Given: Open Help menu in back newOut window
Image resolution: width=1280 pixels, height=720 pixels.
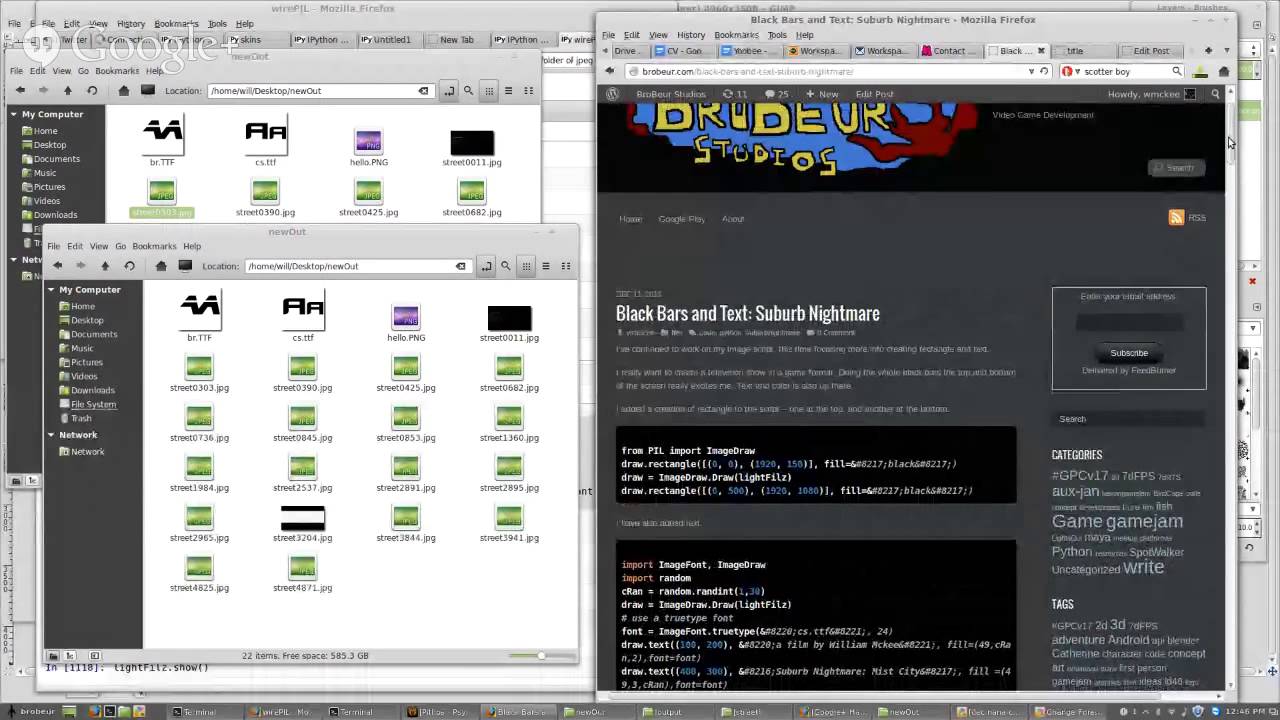Looking at the screenshot, I should 155,71.
